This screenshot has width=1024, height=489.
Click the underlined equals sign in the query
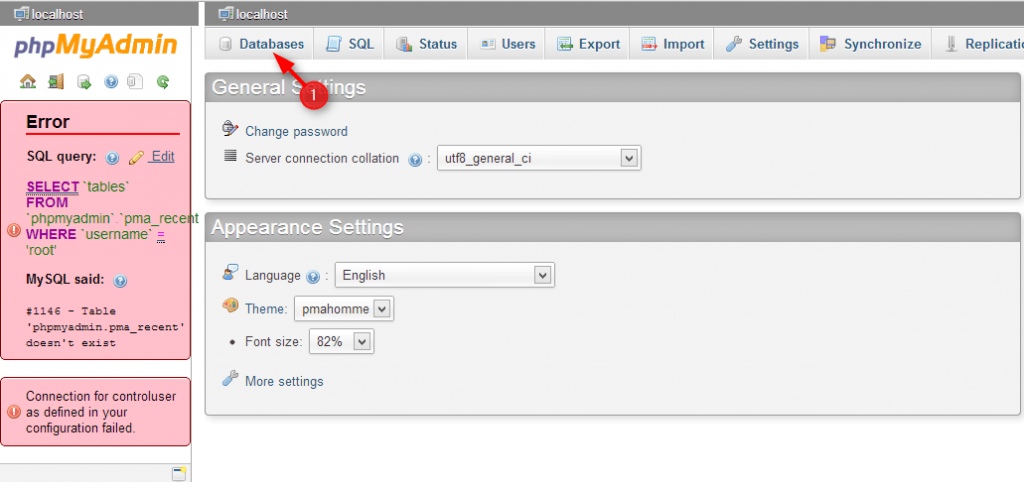(161, 234)
